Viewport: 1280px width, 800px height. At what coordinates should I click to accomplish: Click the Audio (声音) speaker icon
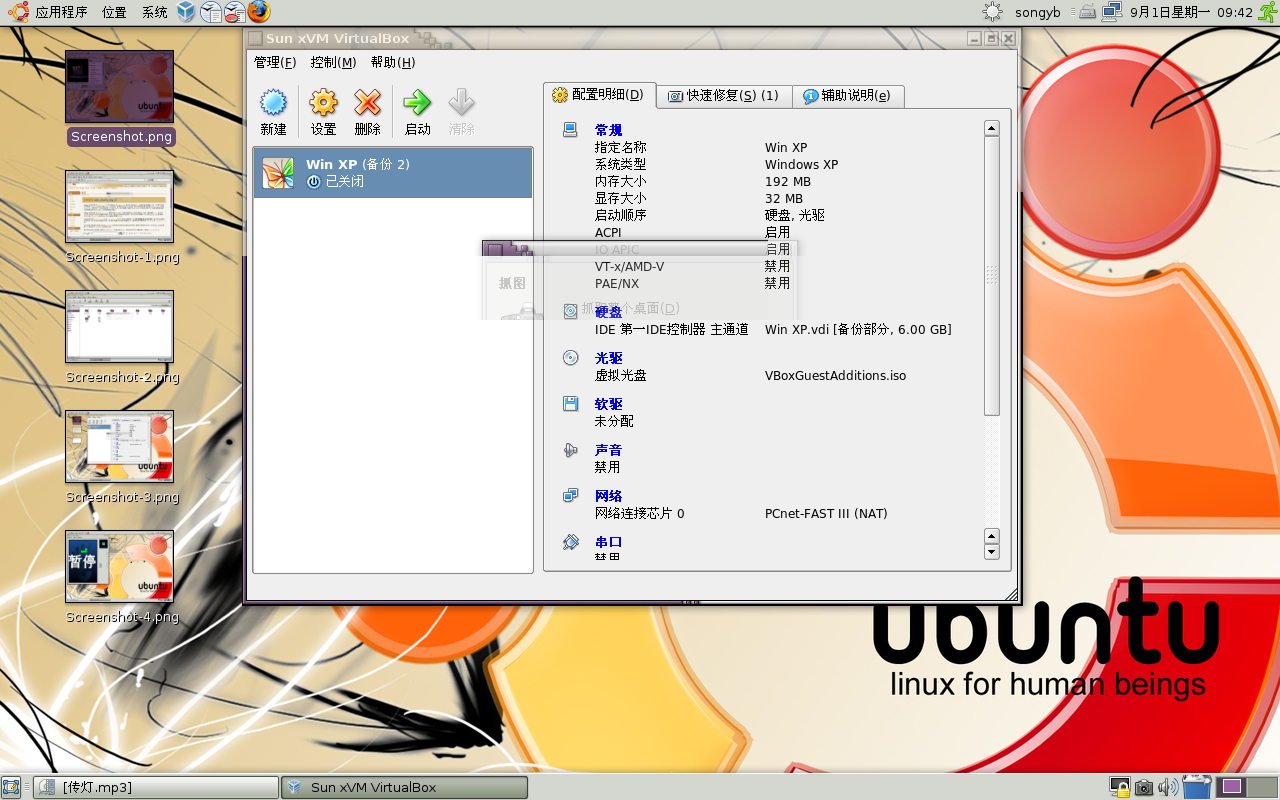point(570,450)
